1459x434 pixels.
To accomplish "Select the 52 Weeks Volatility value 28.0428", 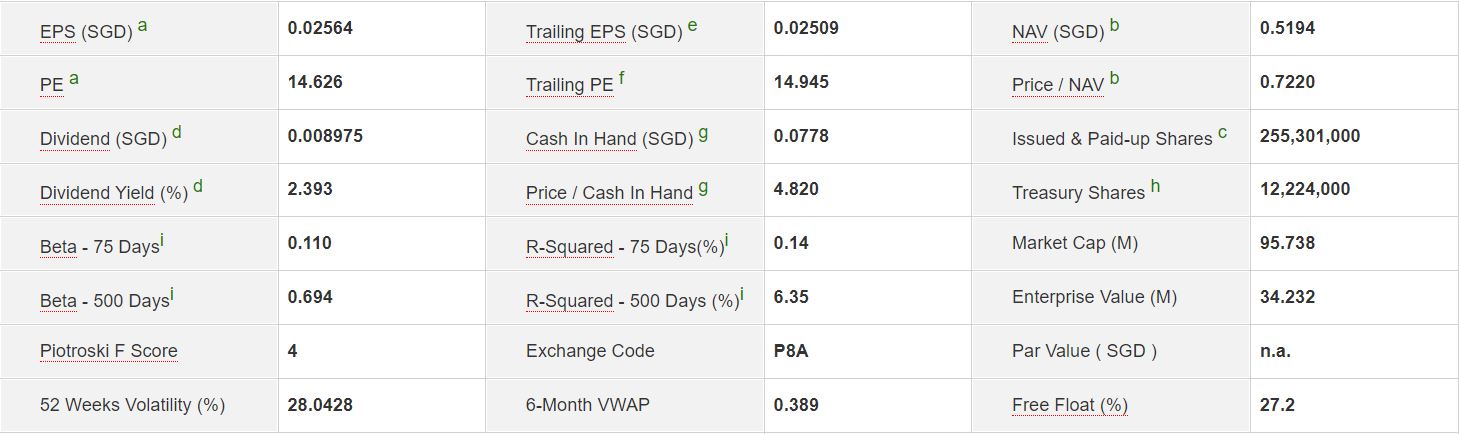I will click(x=319, y=405).
